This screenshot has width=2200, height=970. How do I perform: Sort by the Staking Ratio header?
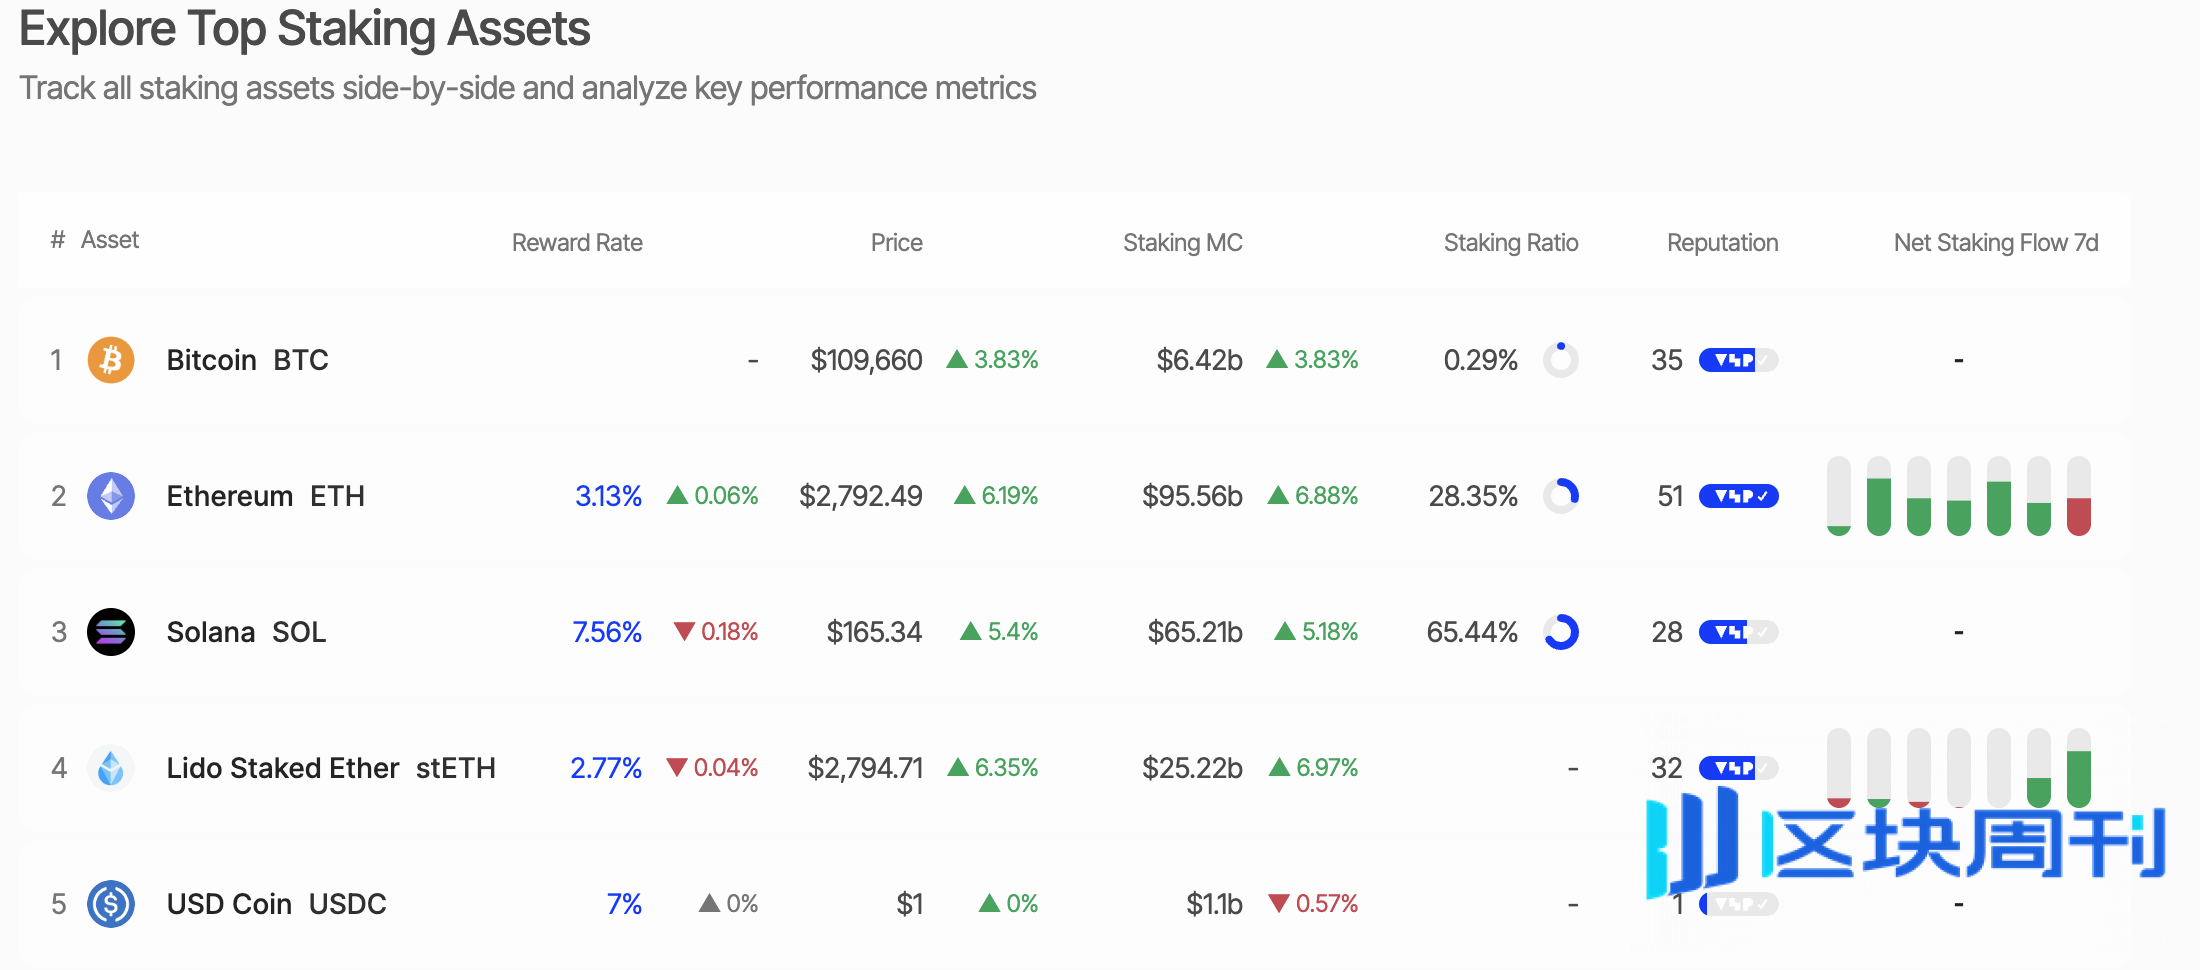click(1510, 243)
